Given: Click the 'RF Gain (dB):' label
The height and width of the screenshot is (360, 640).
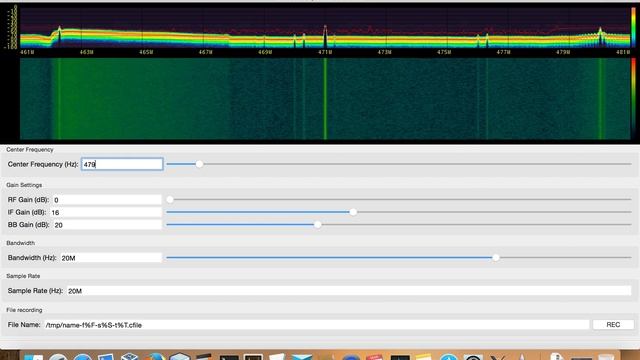Looking at the screenshot, I should click(x=28, y=200).
